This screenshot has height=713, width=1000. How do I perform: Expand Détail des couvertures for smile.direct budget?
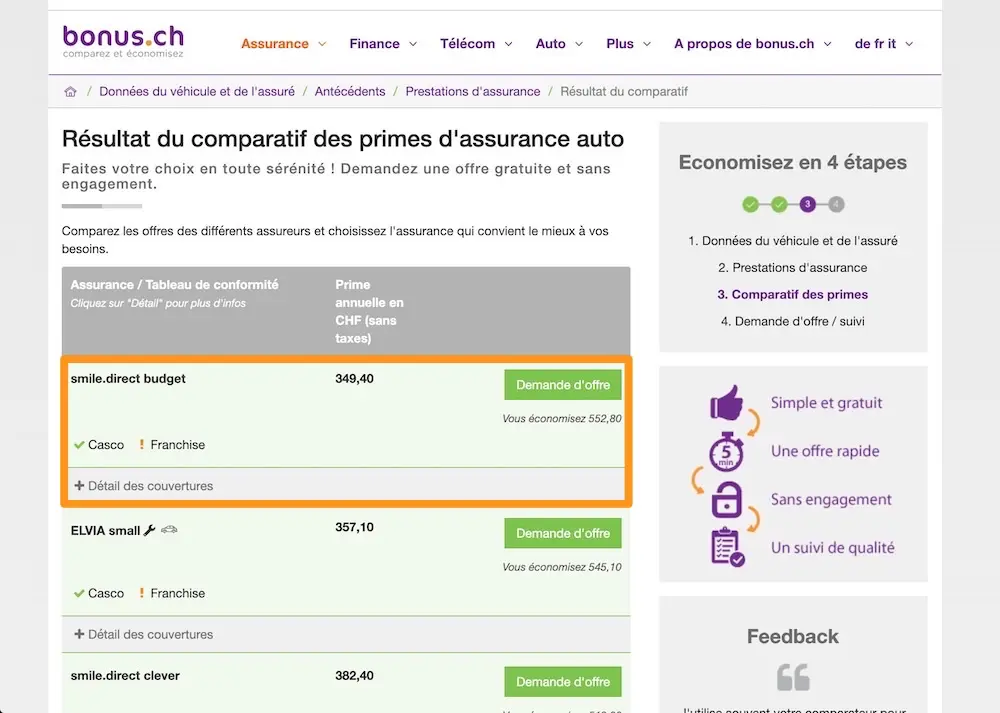tap(143, 486)
